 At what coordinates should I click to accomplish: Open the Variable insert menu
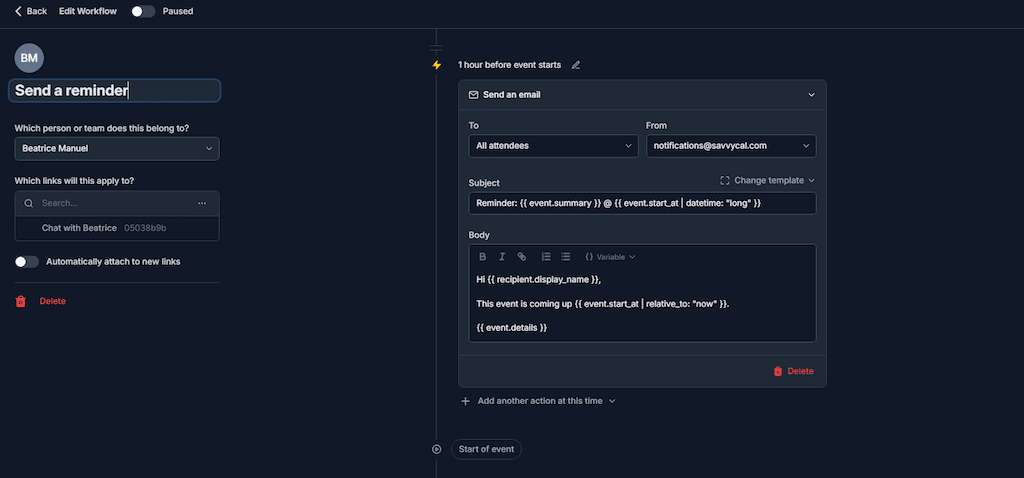point(610,257)
